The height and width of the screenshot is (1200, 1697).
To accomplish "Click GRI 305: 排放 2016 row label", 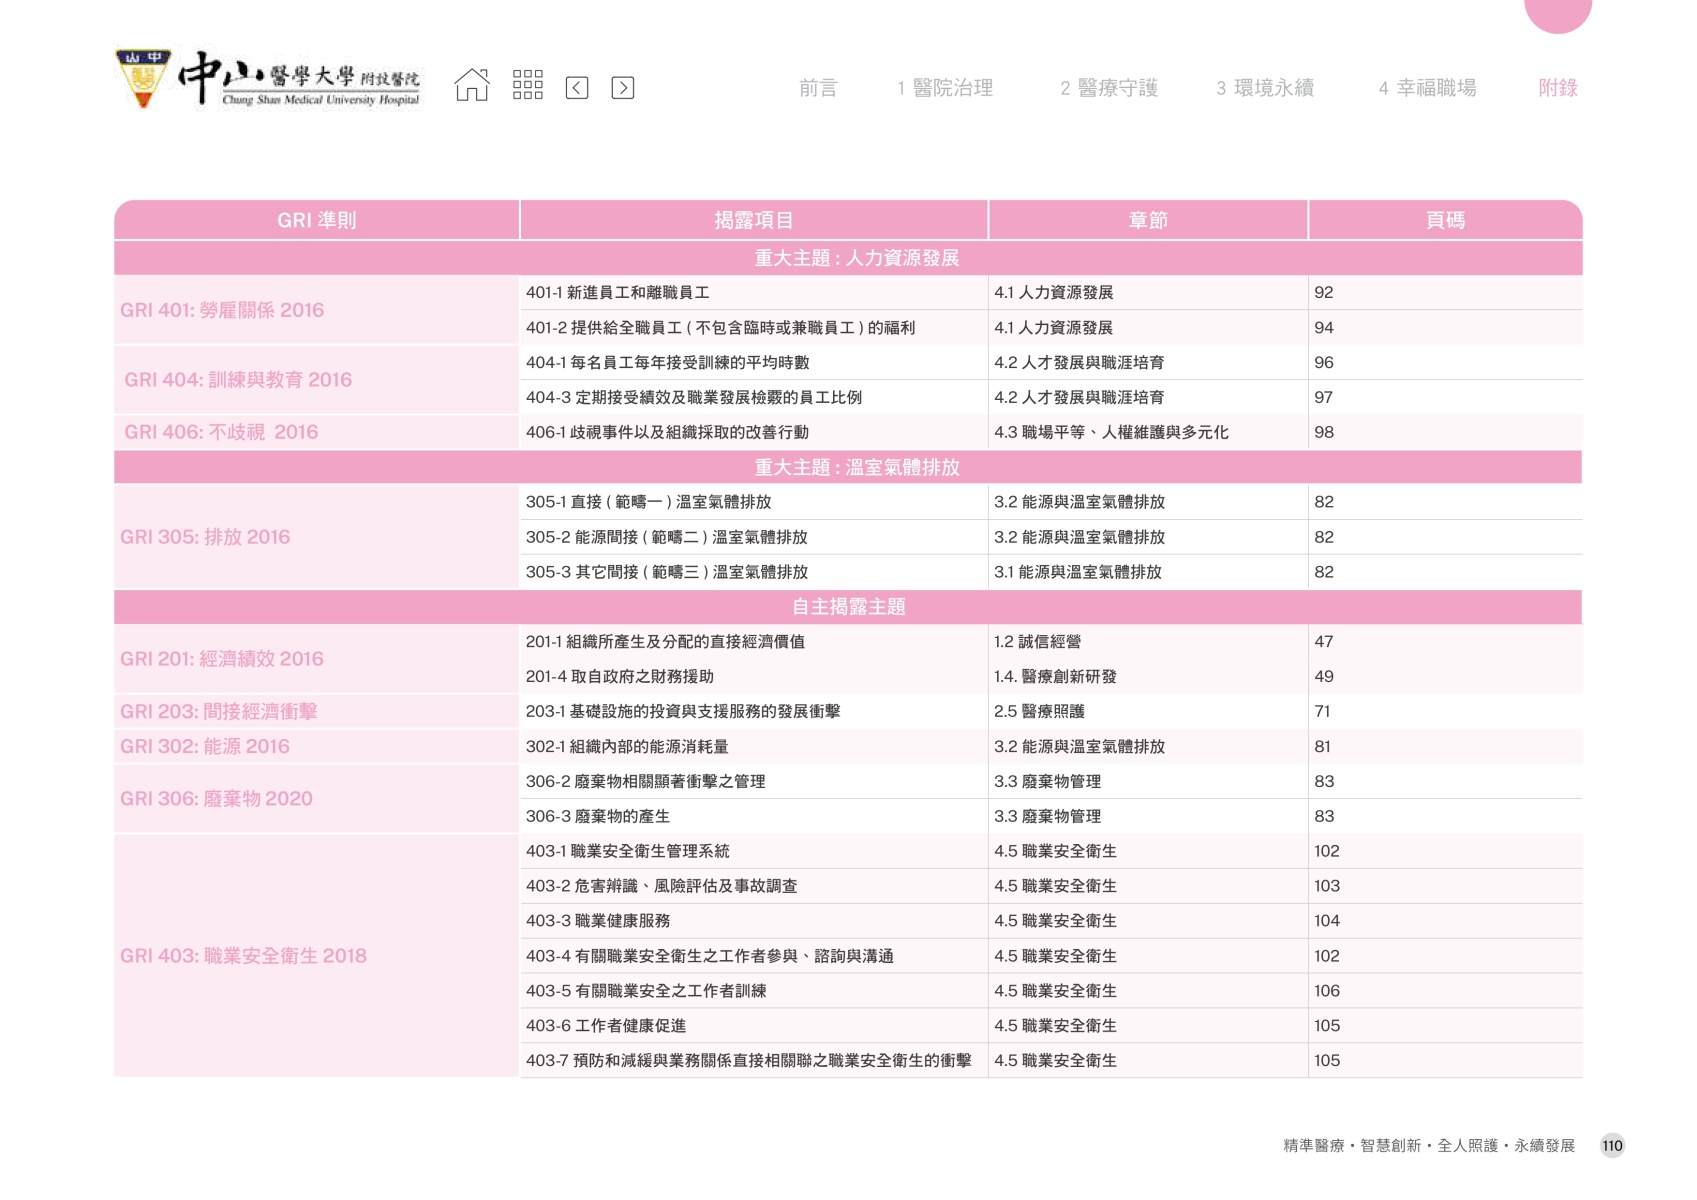I will point(205,537).
